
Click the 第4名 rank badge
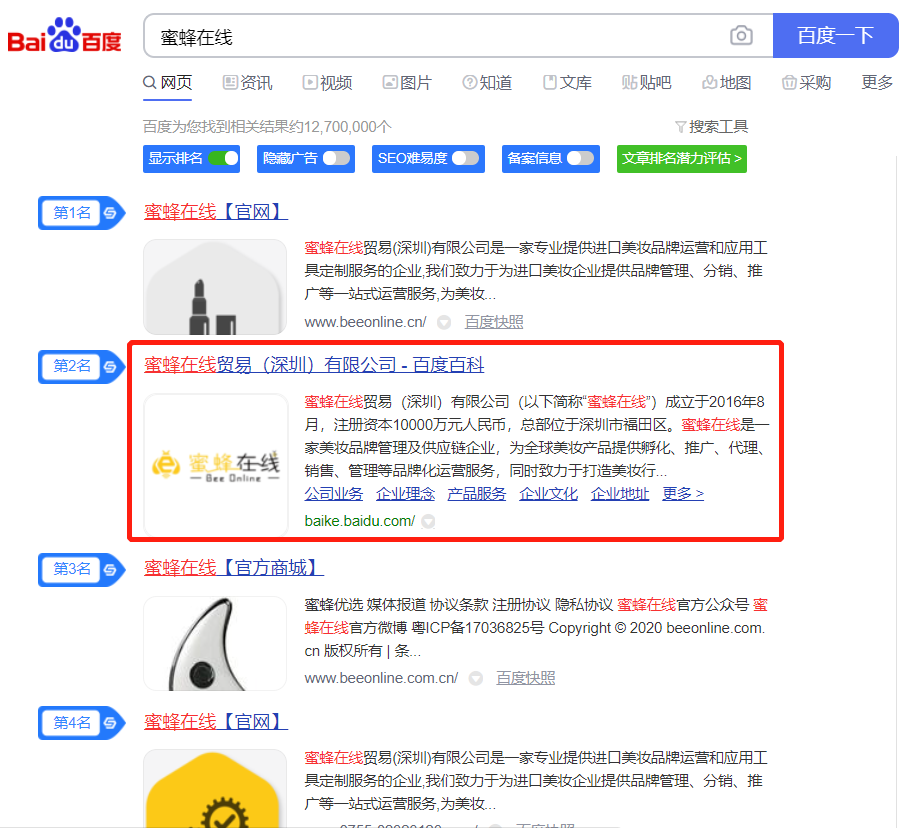81,723
